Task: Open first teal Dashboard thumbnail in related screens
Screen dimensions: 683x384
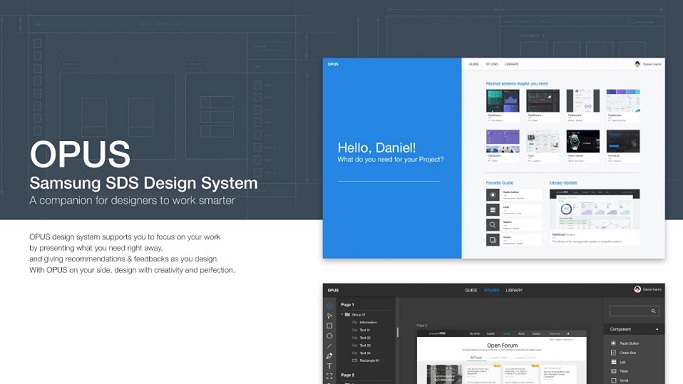Action: 503,101
